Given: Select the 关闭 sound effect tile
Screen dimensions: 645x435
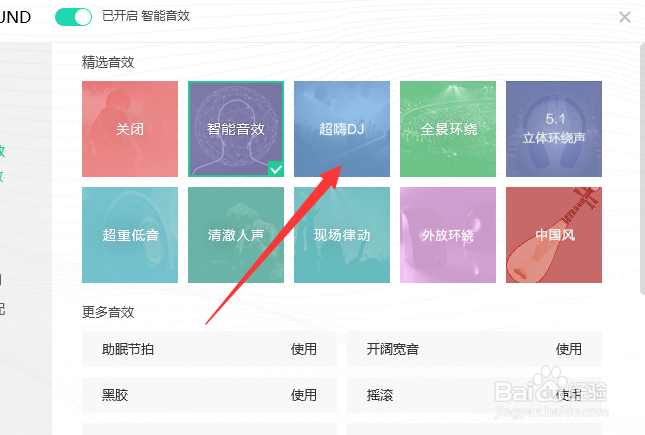Looking at the screenshot, I should (x=130, y=129).
